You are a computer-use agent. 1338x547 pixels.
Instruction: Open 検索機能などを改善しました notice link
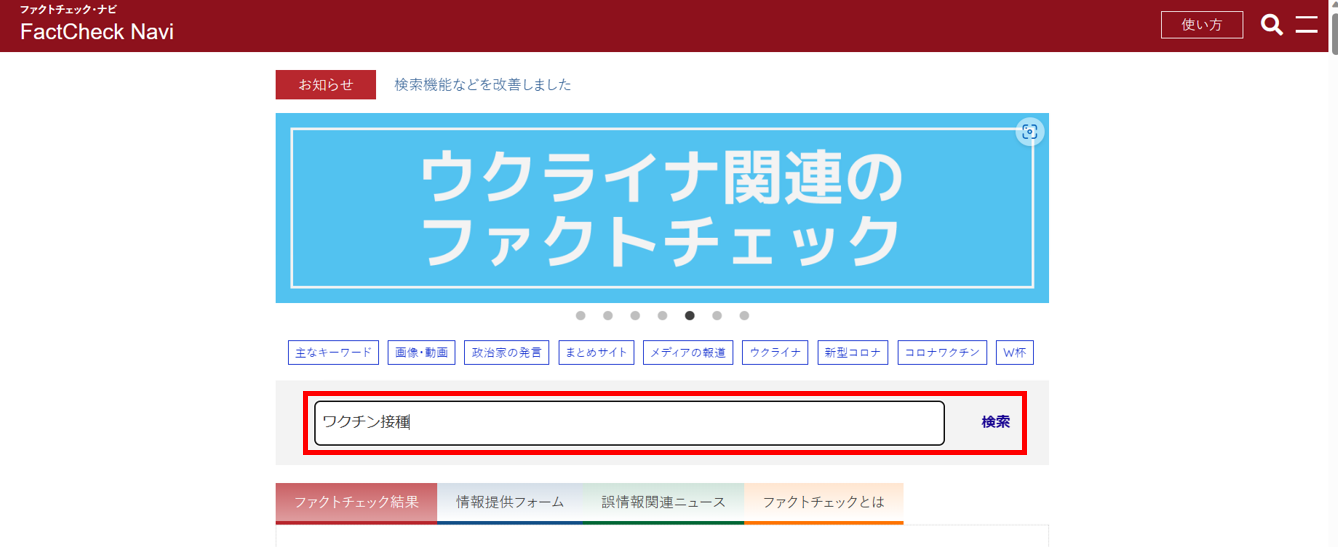coord(483,85)
